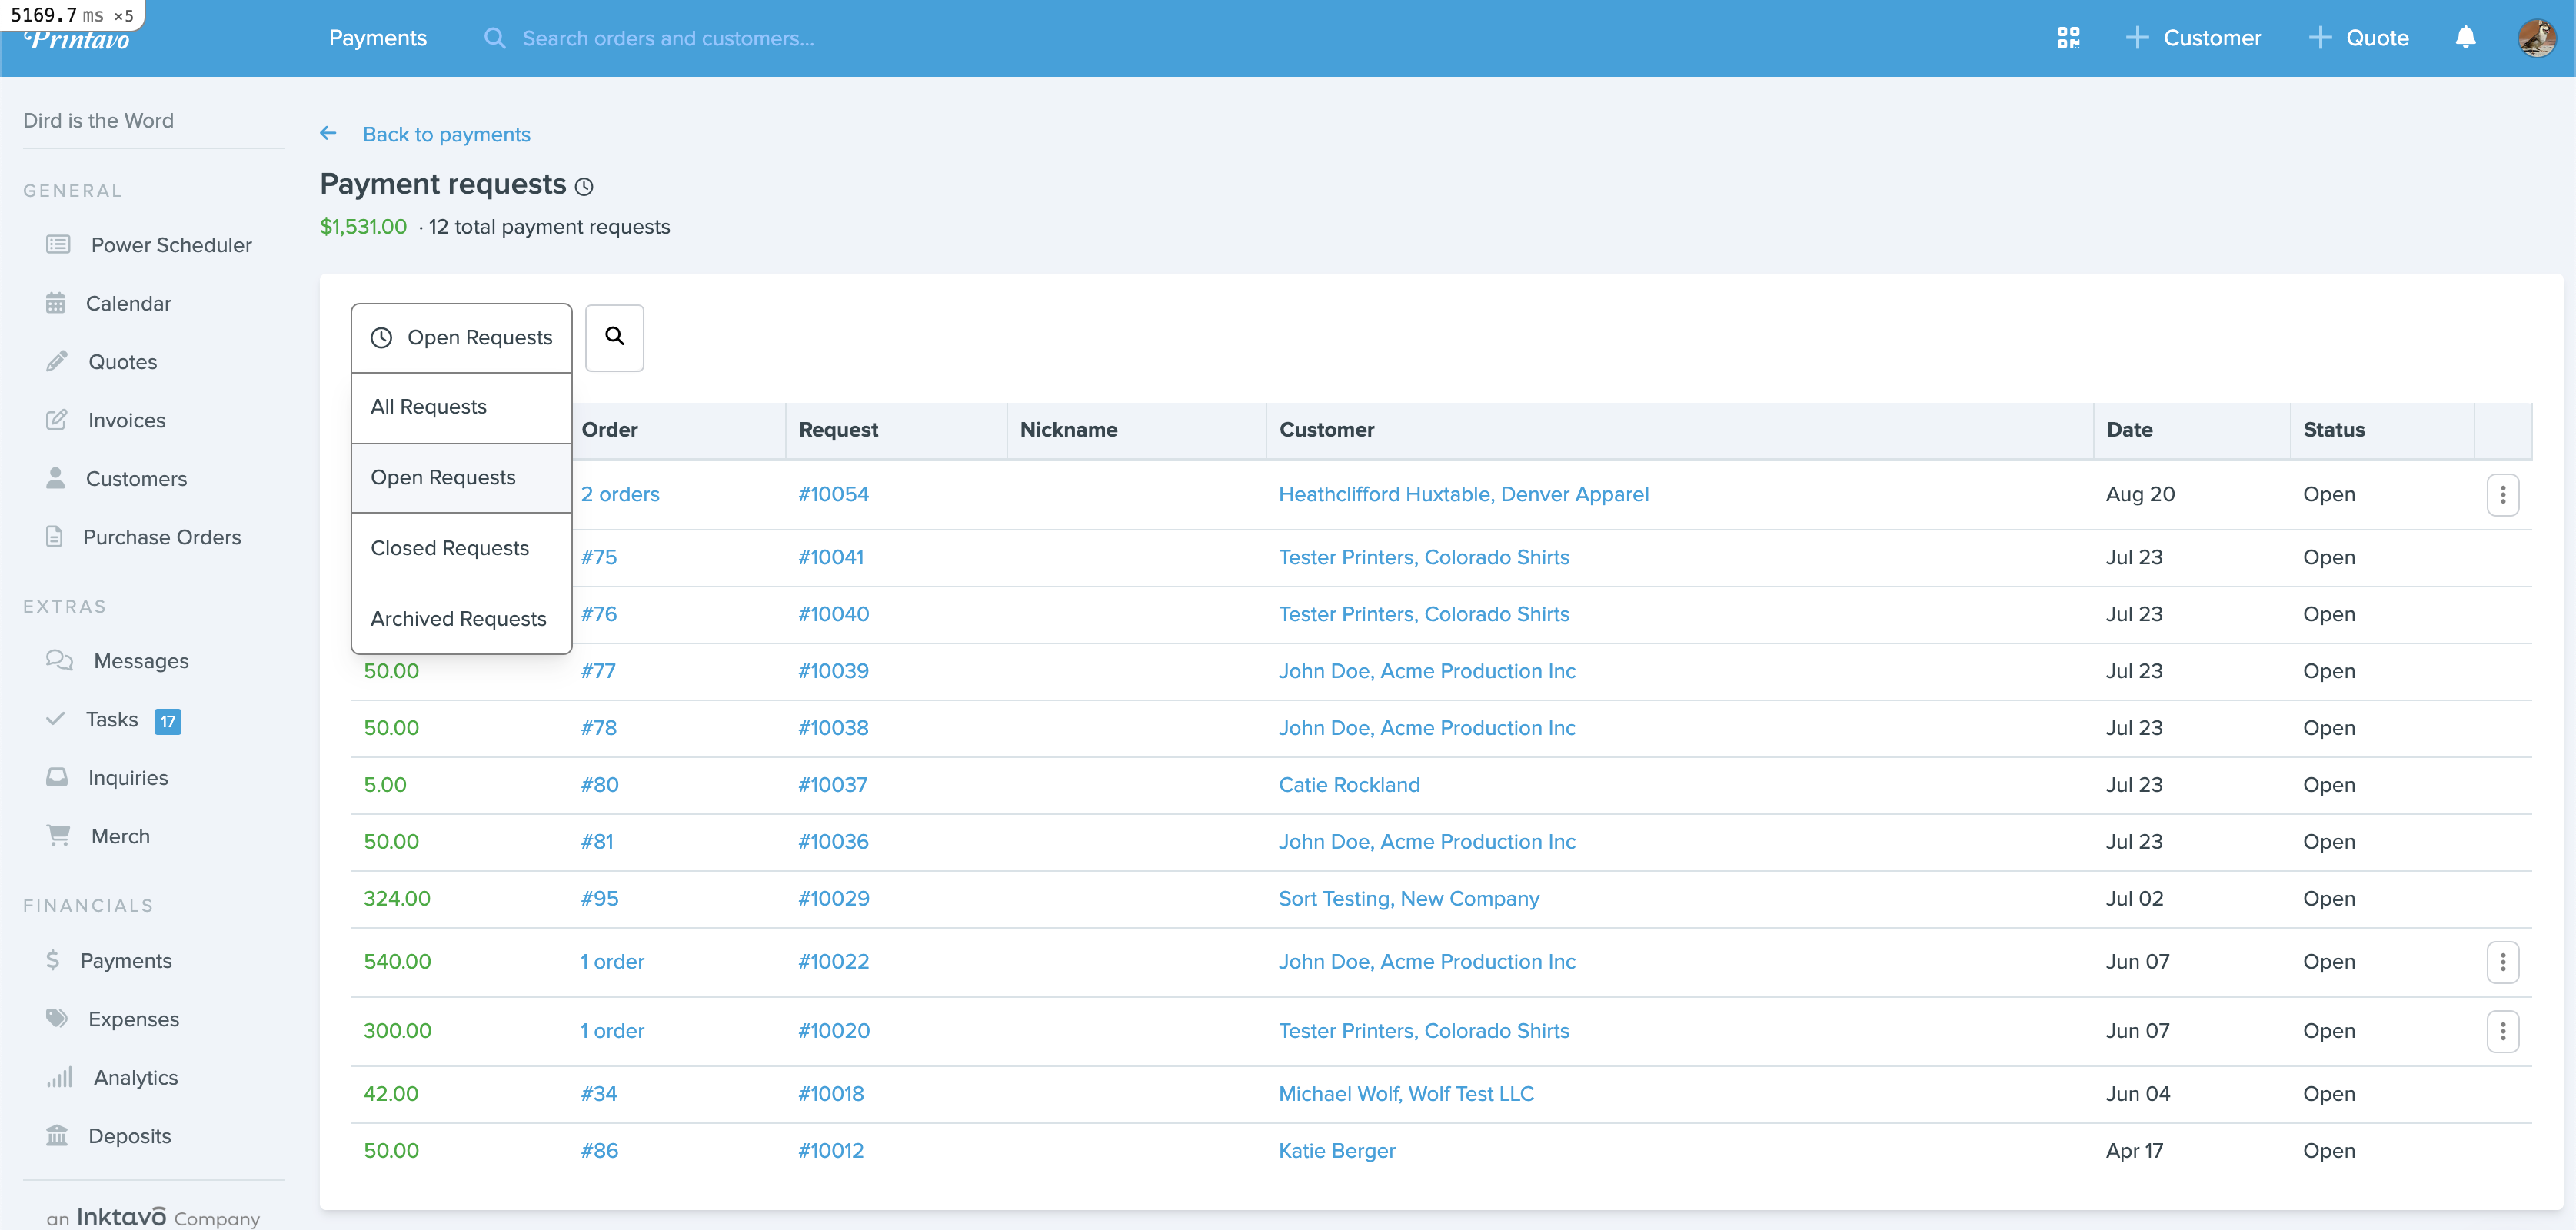Open request #10029
The width and height of the screenshot is (2576, 1230).
tap(833, 899)
